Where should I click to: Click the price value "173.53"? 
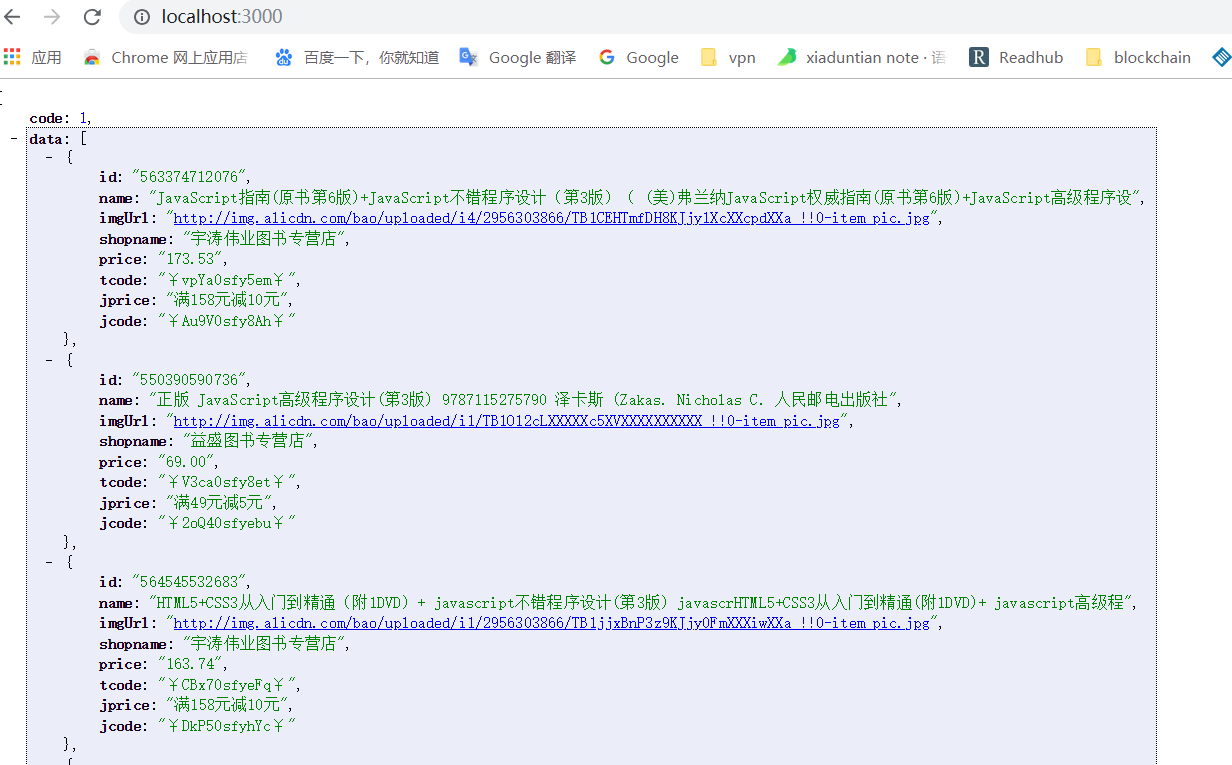[192, 259]
